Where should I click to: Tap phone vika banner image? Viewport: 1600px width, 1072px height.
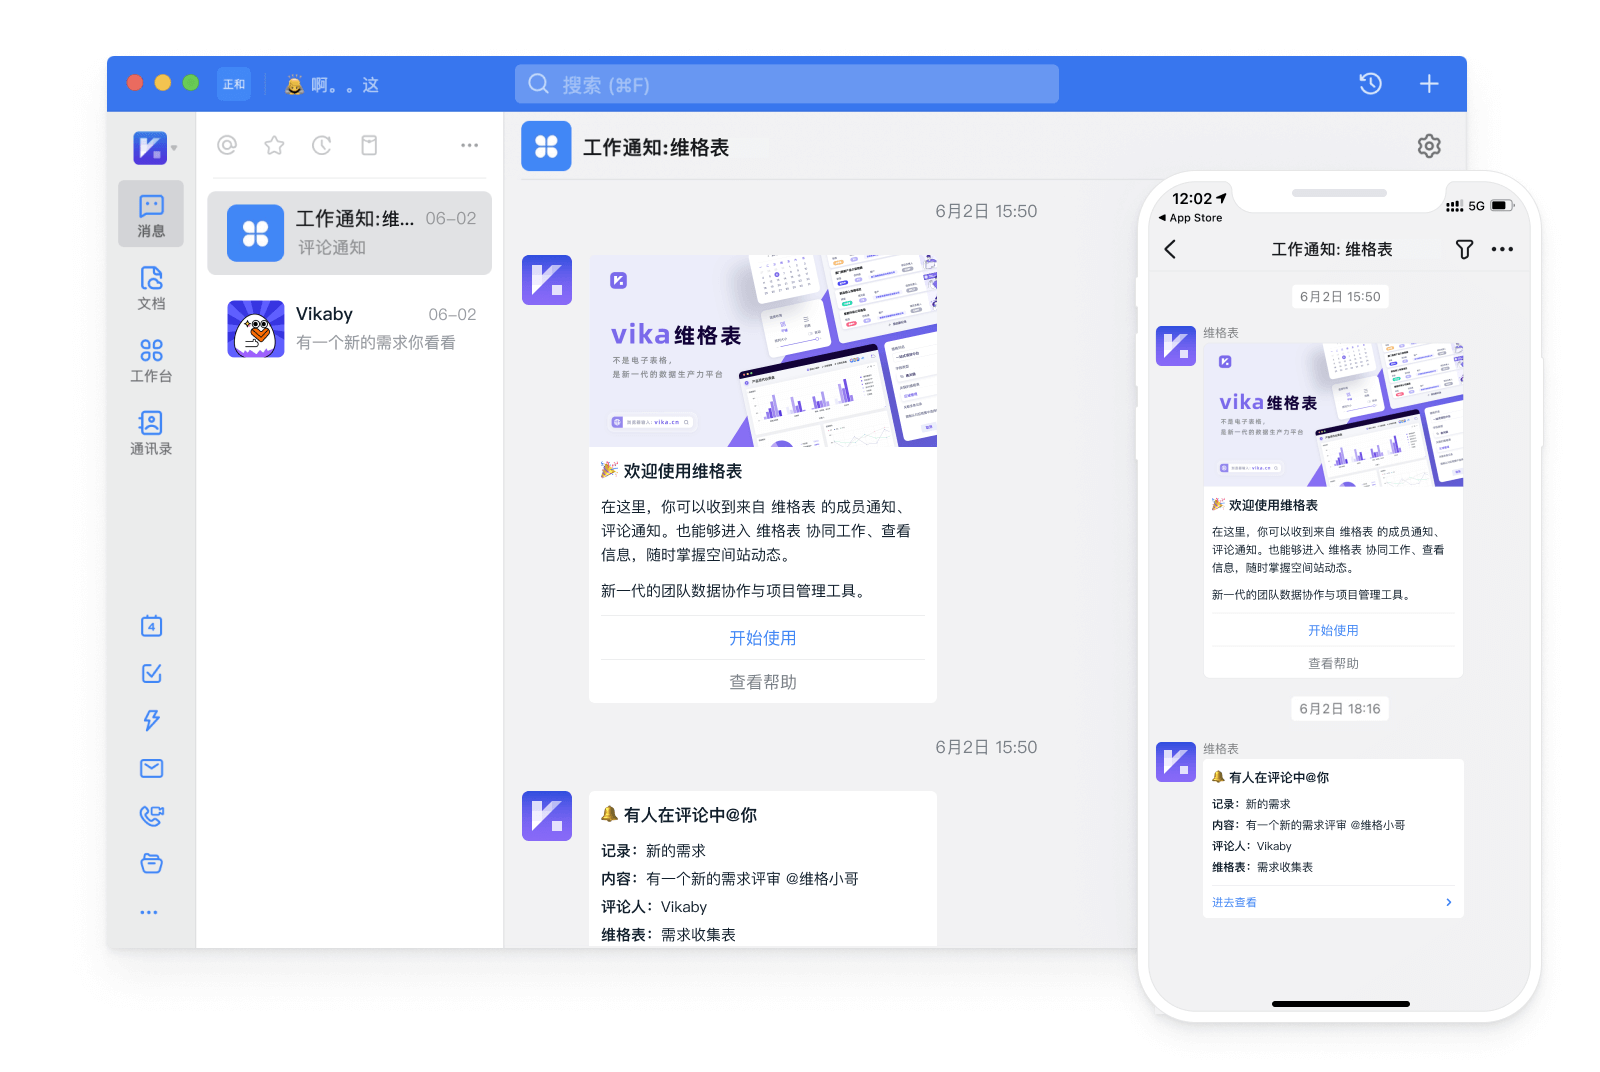coord(1333,415)
